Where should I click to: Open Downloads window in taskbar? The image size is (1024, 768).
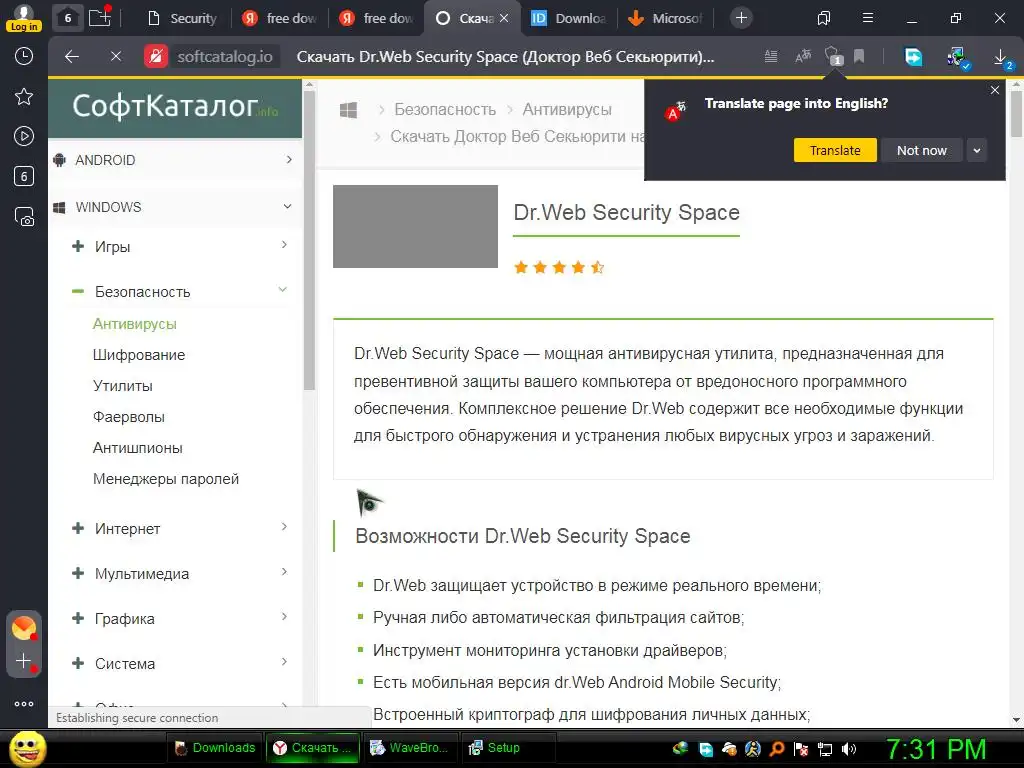[x=215, y=748]
